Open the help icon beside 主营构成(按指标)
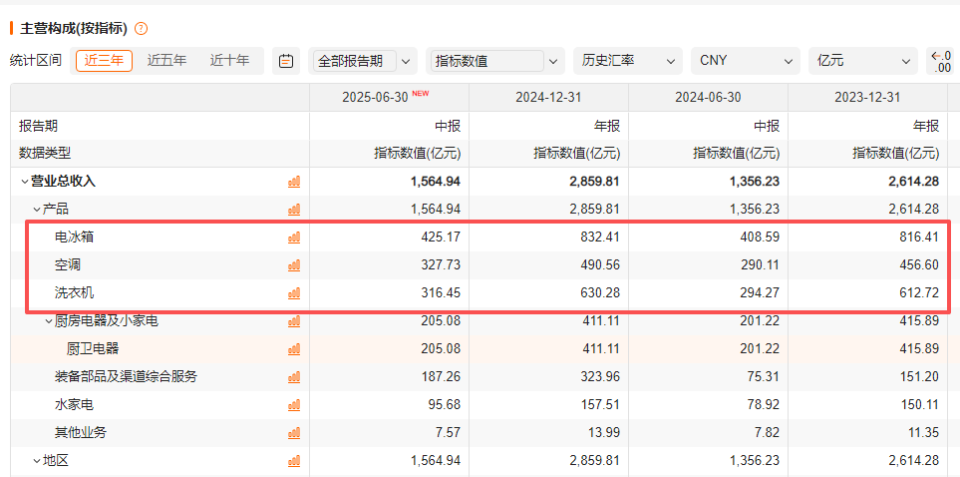The height and width of the screenshot is (477, 960). click(x=141, y=28)
